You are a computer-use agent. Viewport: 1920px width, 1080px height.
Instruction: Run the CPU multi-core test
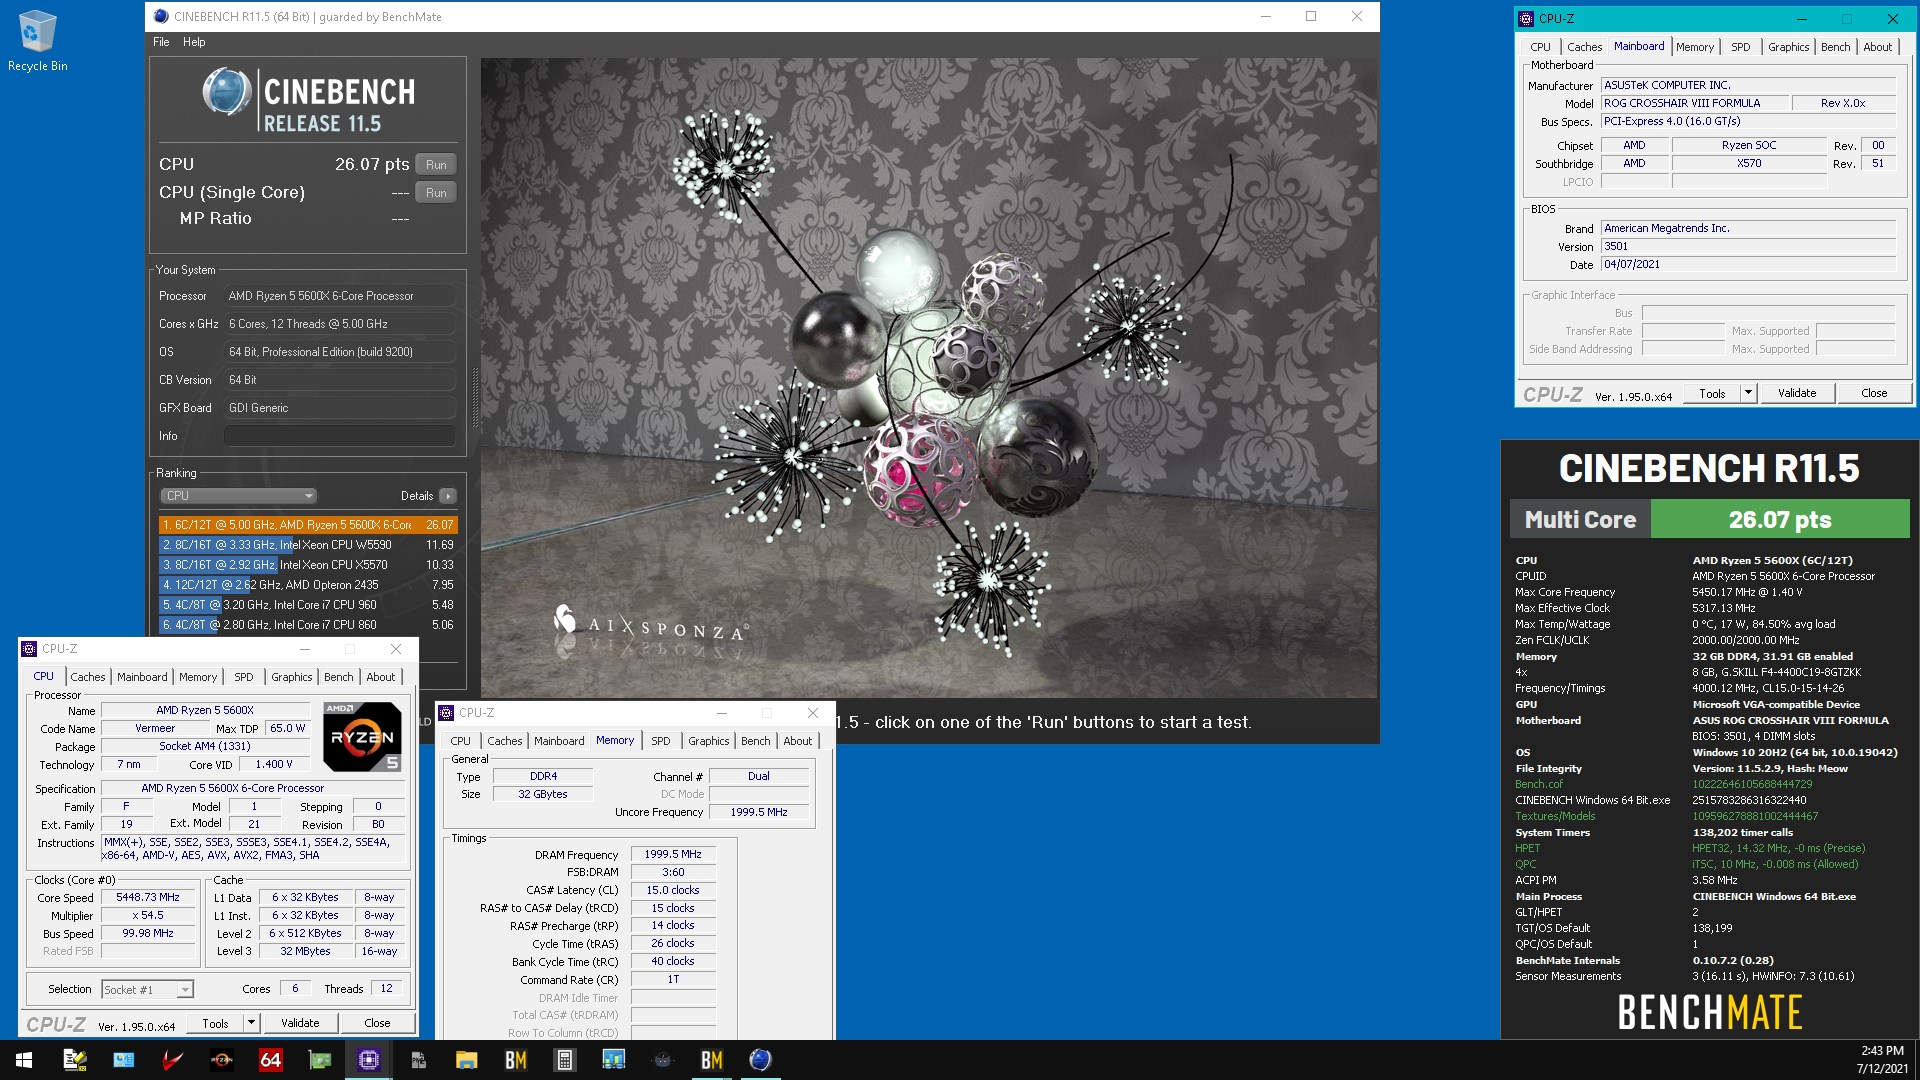click(x=436, y=165)
